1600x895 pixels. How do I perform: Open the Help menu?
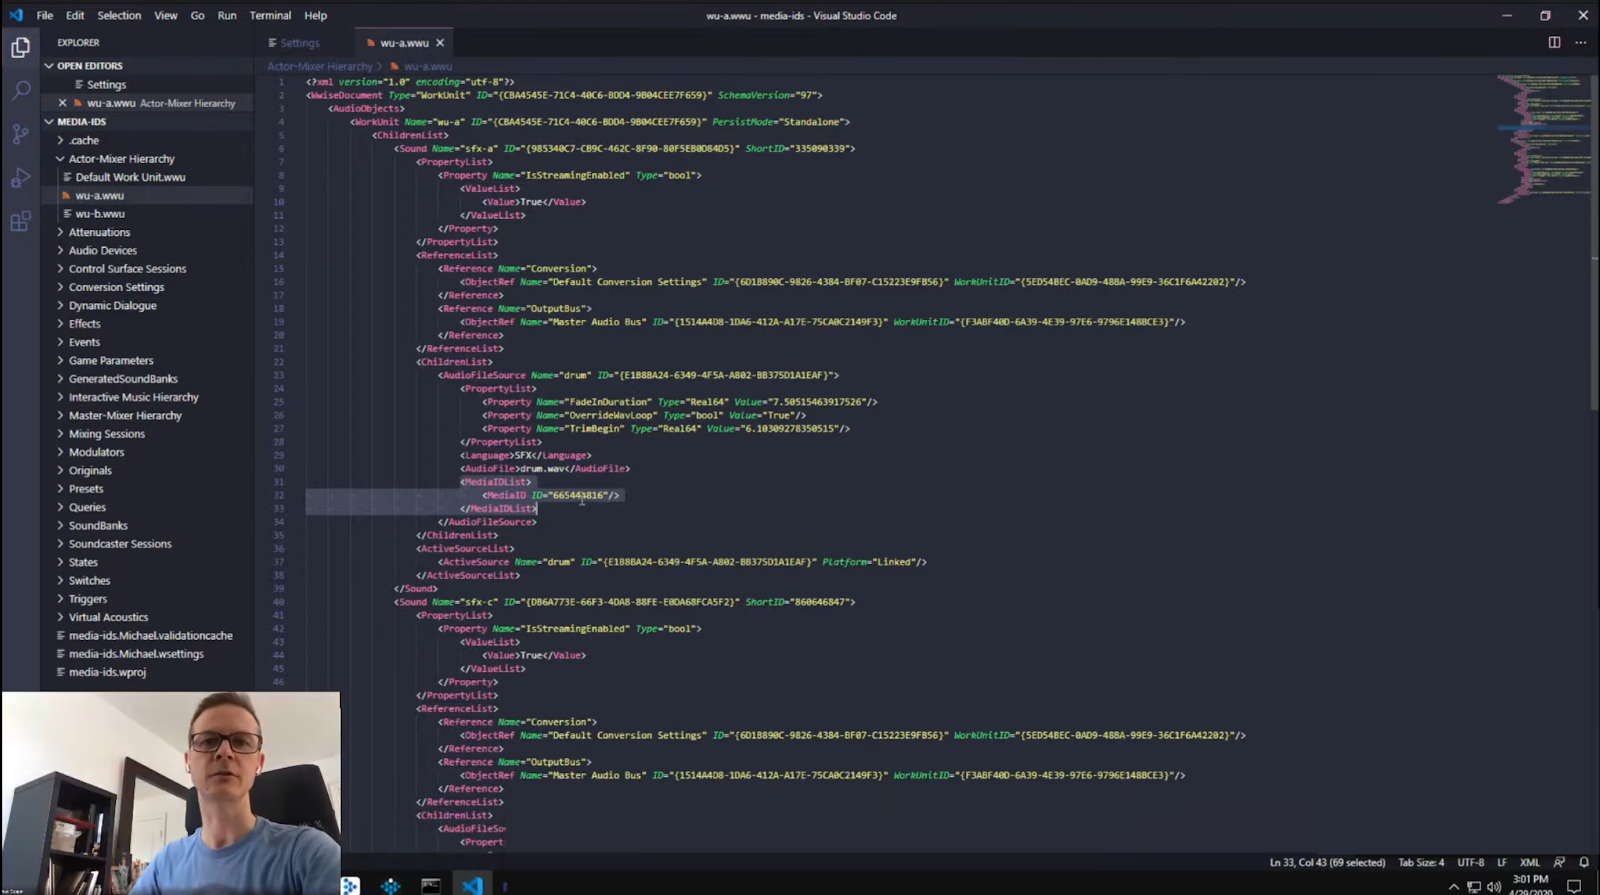316,15
